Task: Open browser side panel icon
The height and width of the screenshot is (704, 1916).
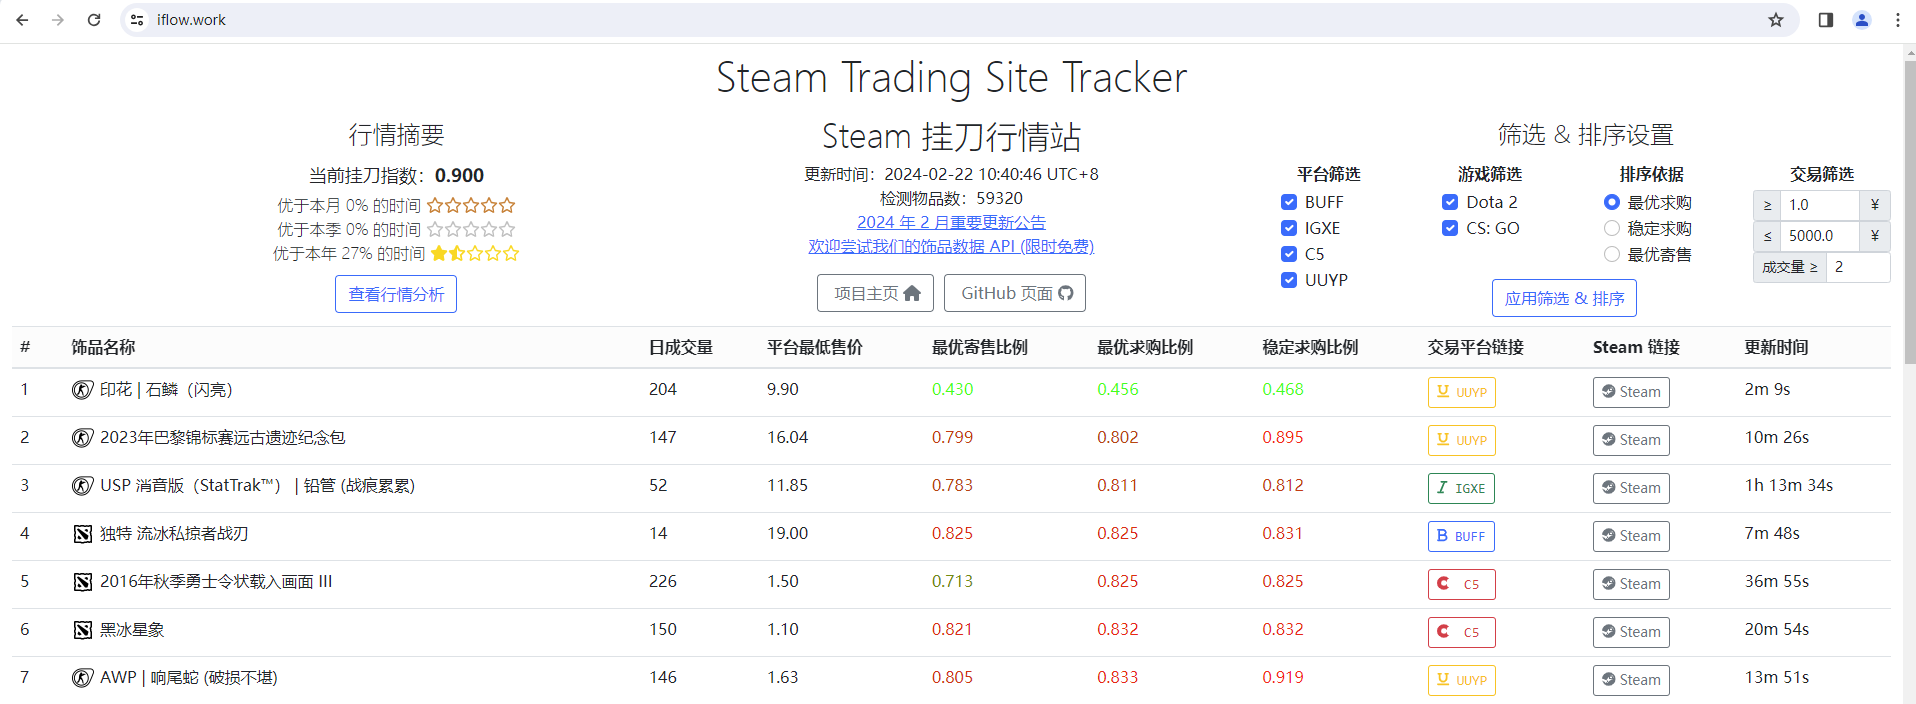Action: [x=1826, y=20]
